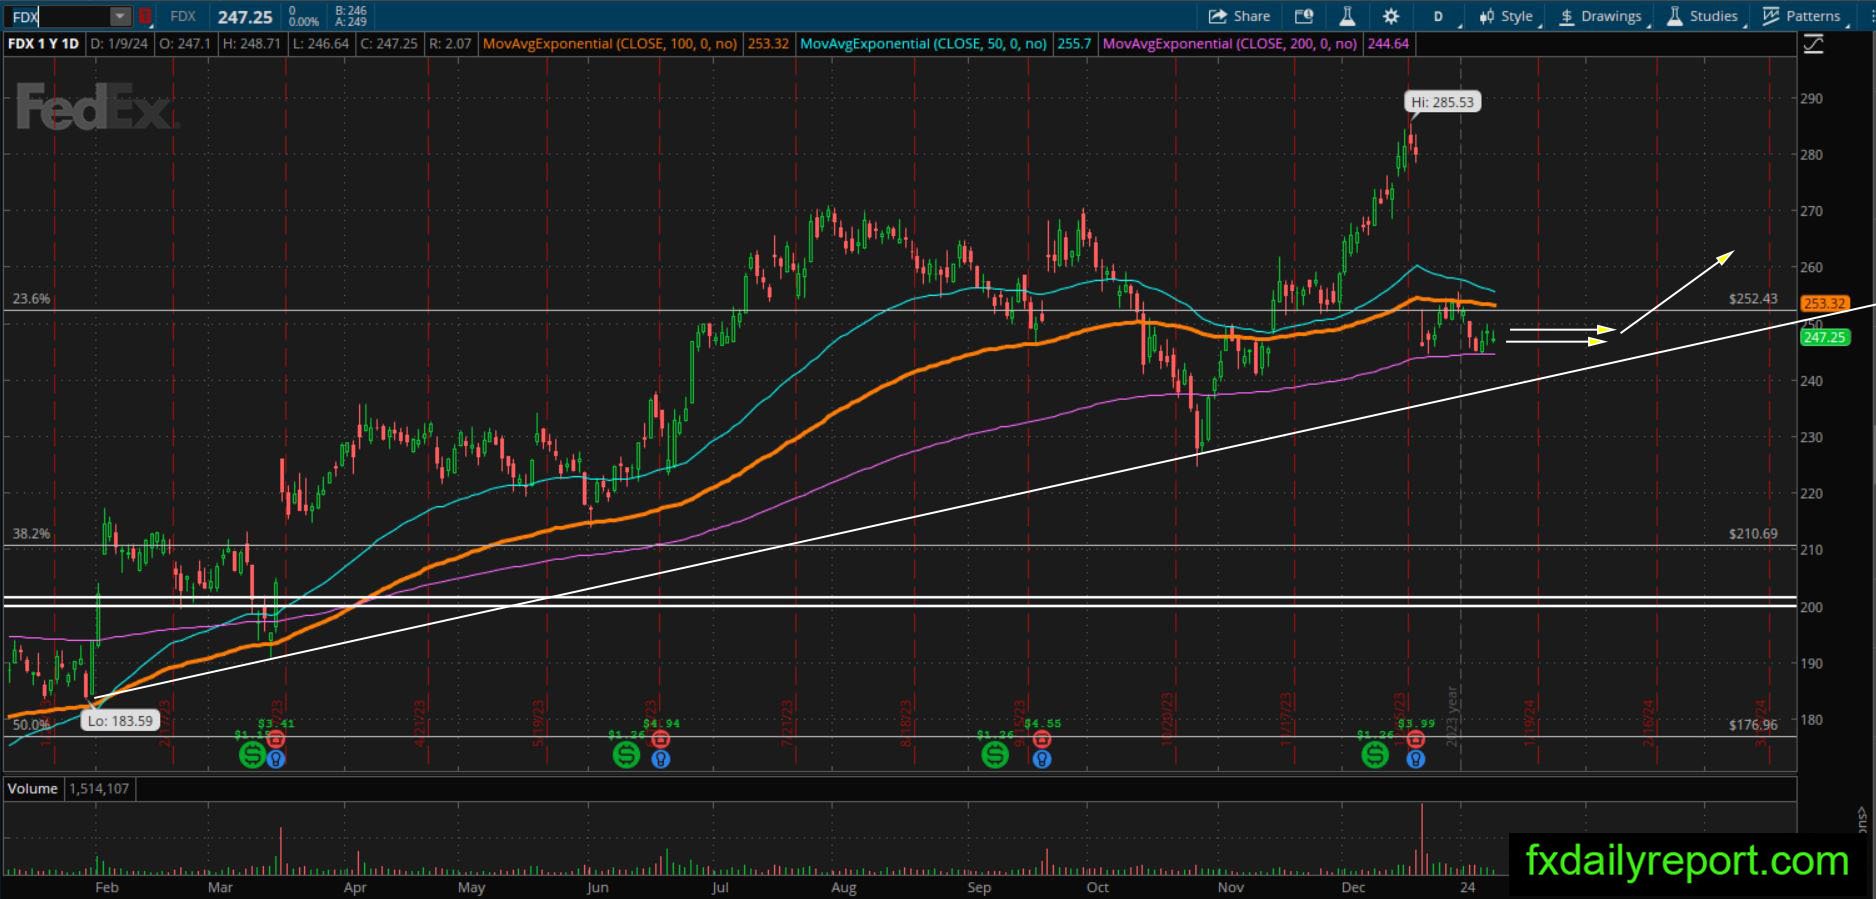The height and width of the screenshot is (899, 1876).
Task: Open chart settings with the gear icon
Action: tap(1391, 16)
